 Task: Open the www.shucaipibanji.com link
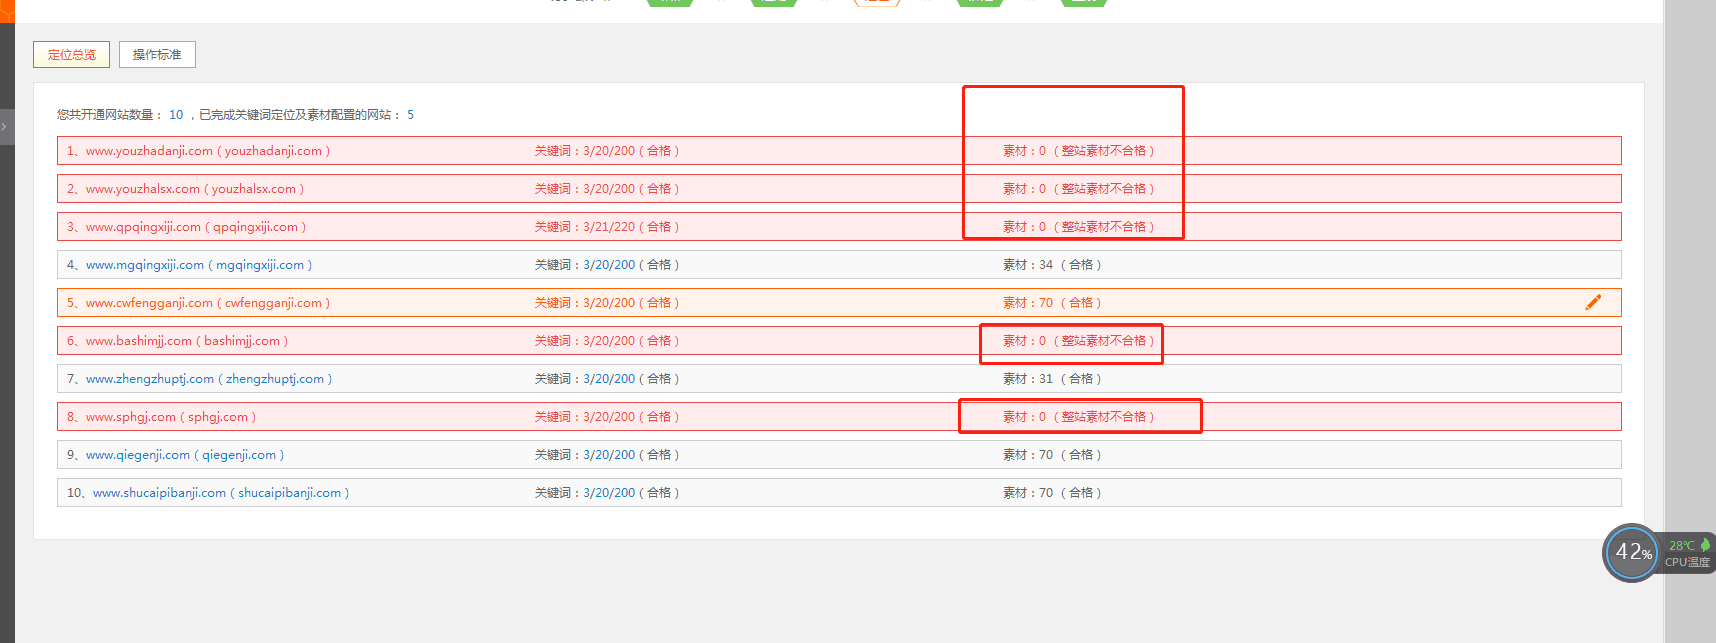(159, 493)
